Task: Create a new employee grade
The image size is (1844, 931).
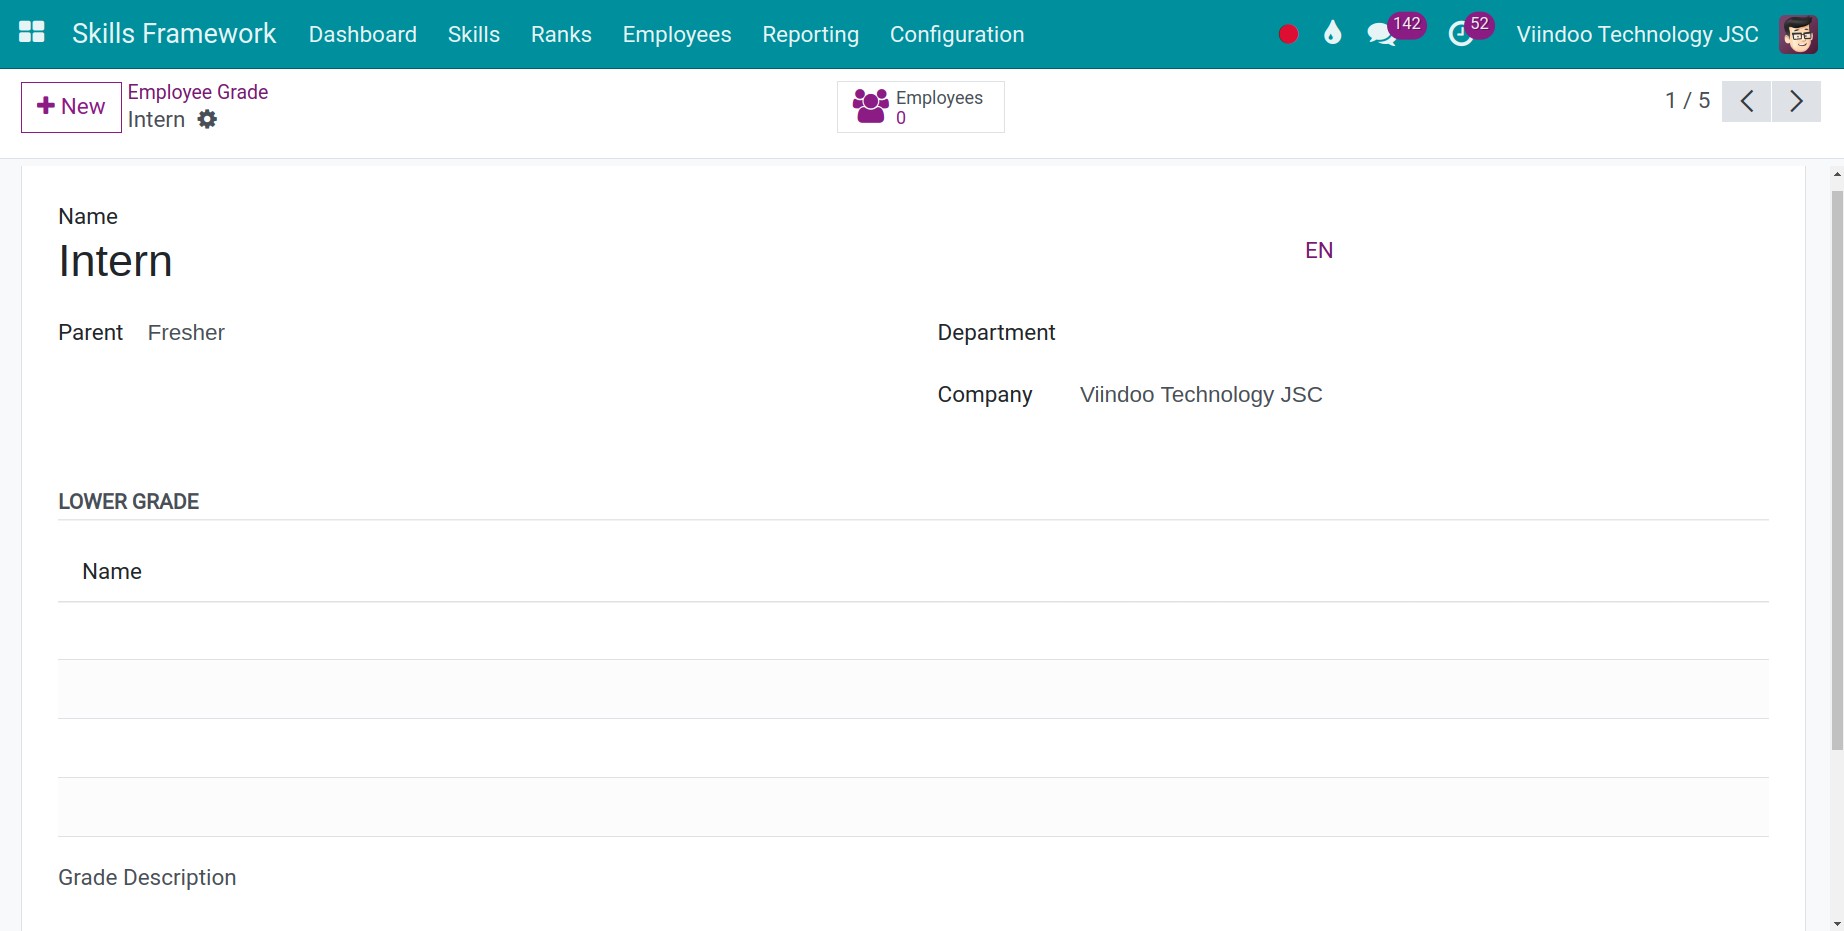Action: click(x=71, y=107)
